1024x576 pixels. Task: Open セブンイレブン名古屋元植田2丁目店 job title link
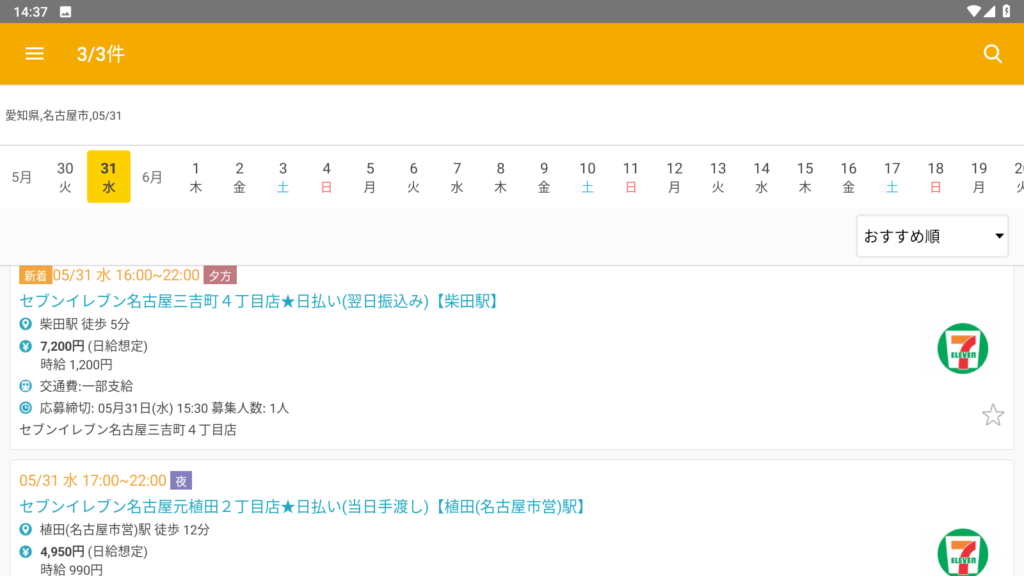pos(303,506)
